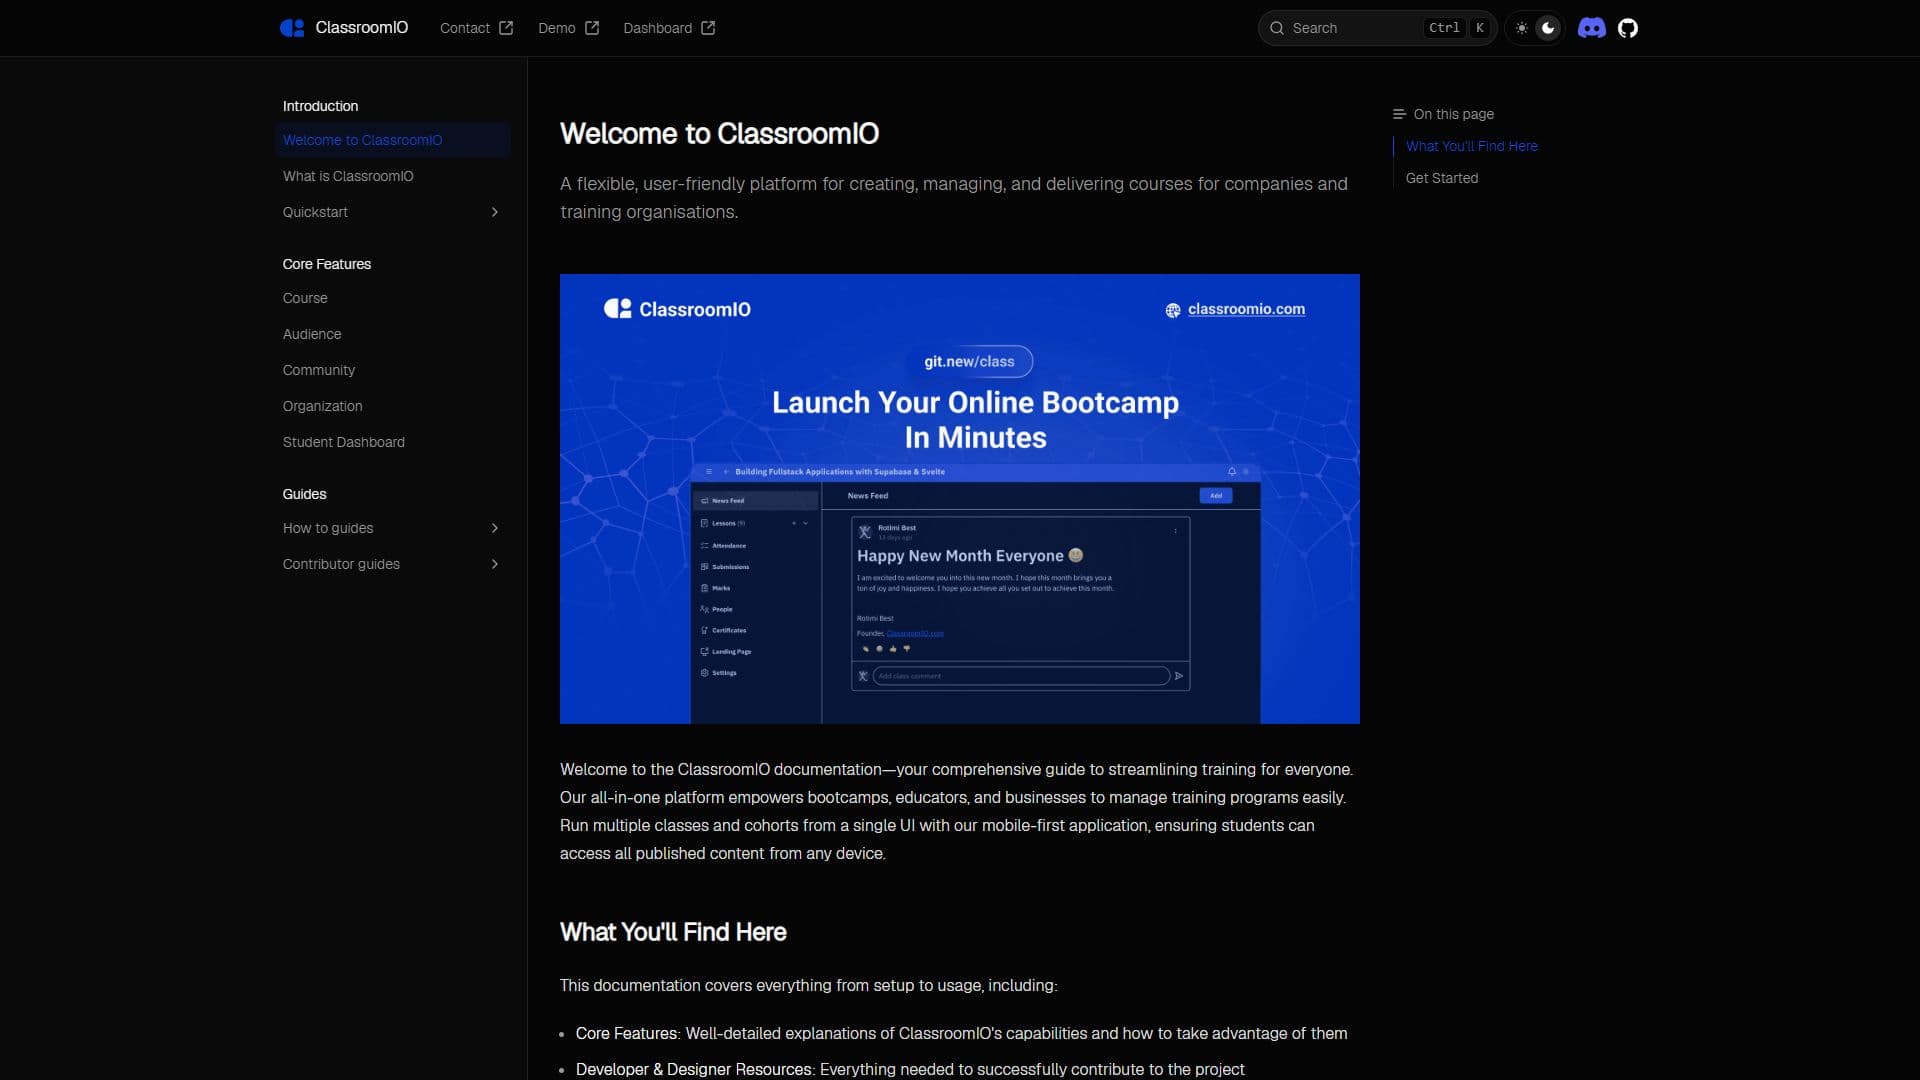1920x1080 pixels.
Task: Expand the Contributor guides chevron
Action: click(x=494, y=564)
